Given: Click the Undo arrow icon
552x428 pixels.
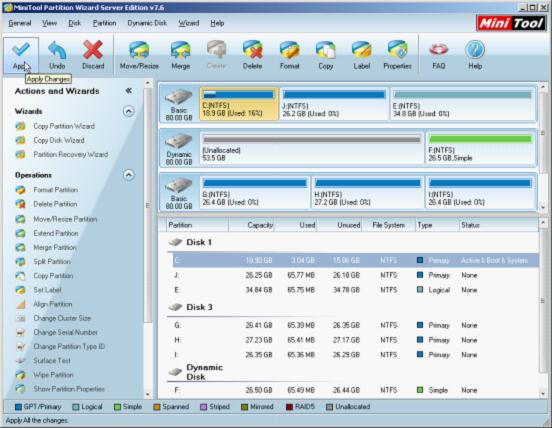Looking at the screenshot, I should coord(57,50).
